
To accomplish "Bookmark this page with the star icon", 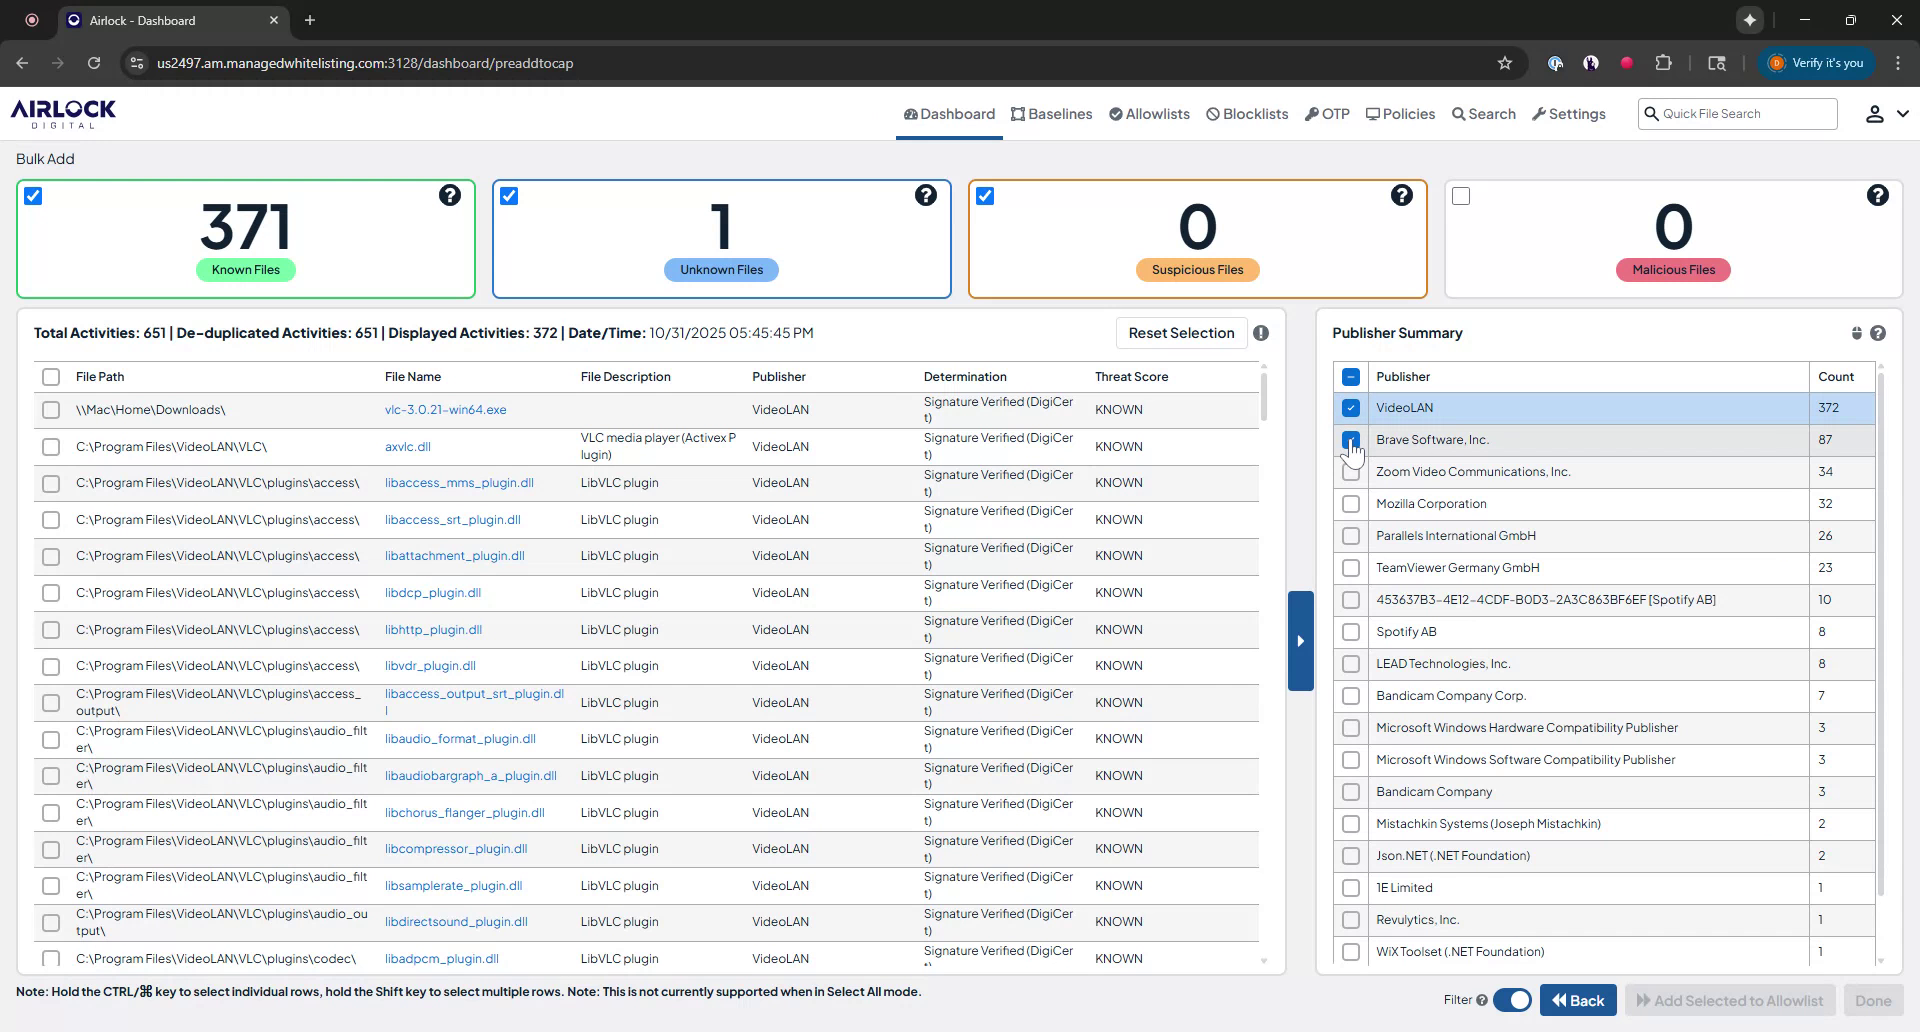I will click(x=1505, y=63).
